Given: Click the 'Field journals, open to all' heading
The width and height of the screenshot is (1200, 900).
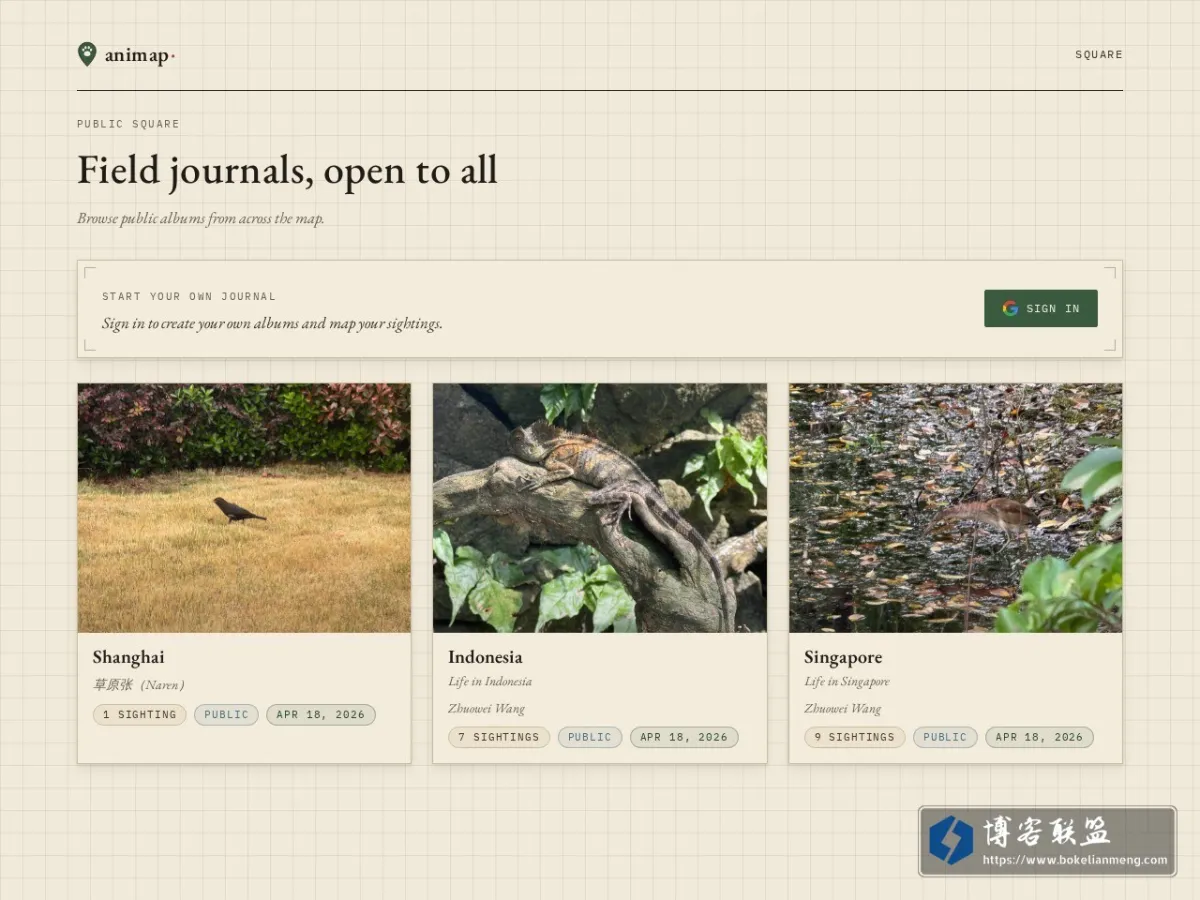Looking at the screenshot, I should coord(287,171).
